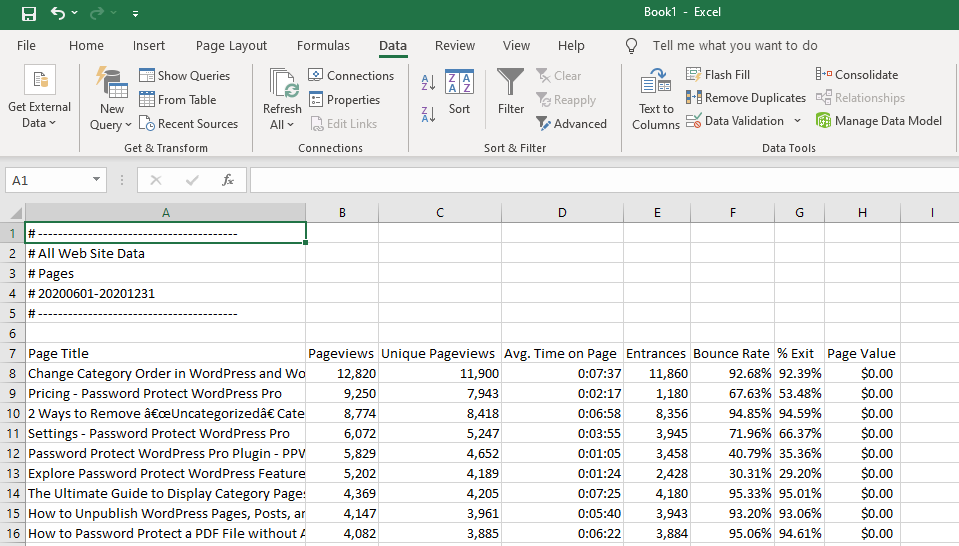Customize the Quick Access Toolbar dropdown
This screenshot has width=959, height=546.
click(135, 13)
